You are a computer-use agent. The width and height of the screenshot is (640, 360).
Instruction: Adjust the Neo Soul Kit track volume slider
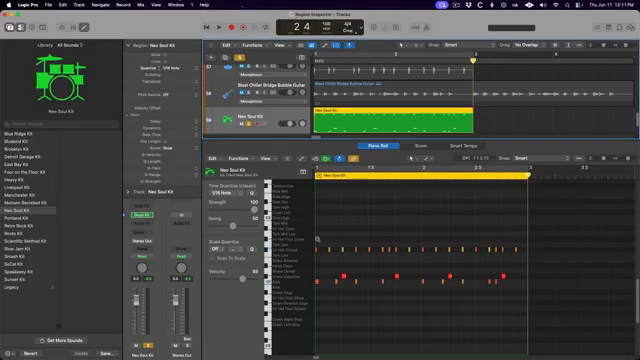(287, 123)
